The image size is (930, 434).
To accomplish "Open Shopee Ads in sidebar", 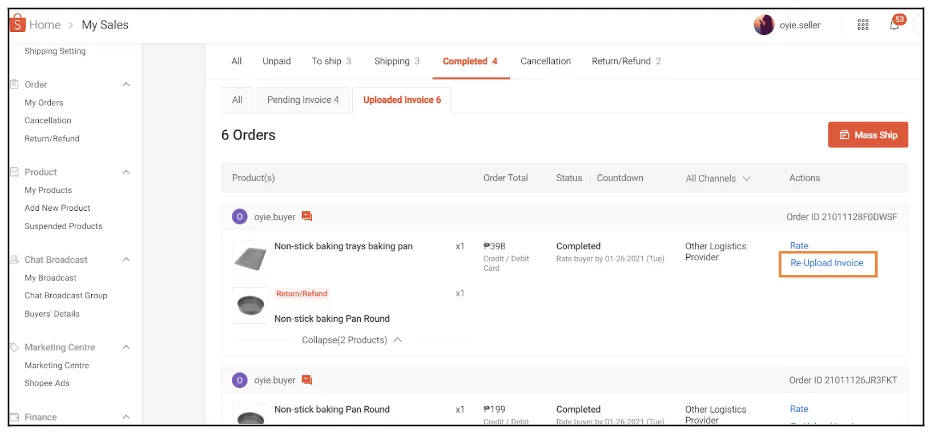I will (x=47, y=383).
